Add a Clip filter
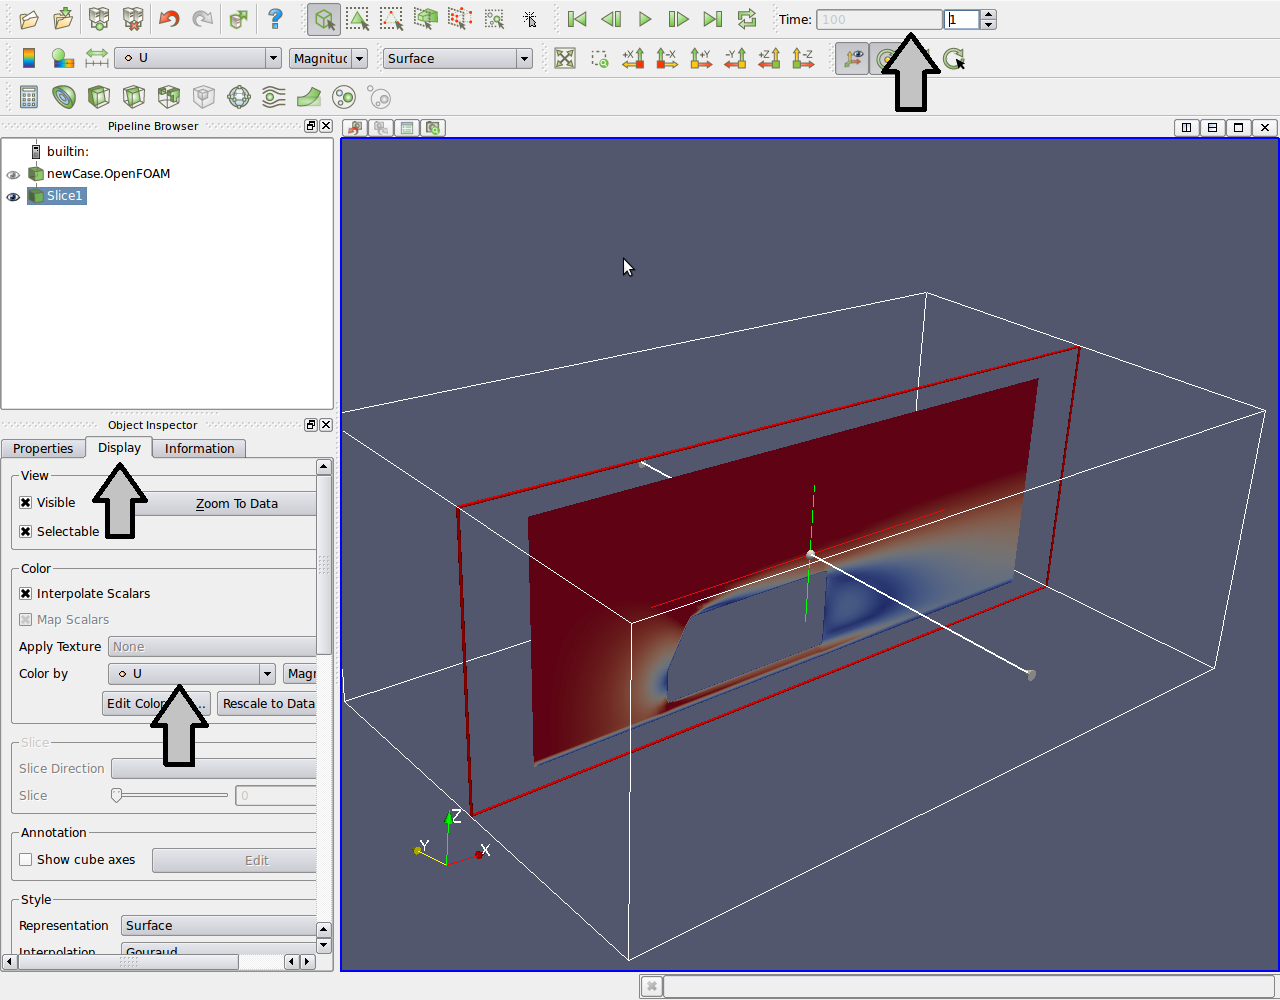This screenshot has width=1280, height=1000. [x=99, y=97]
